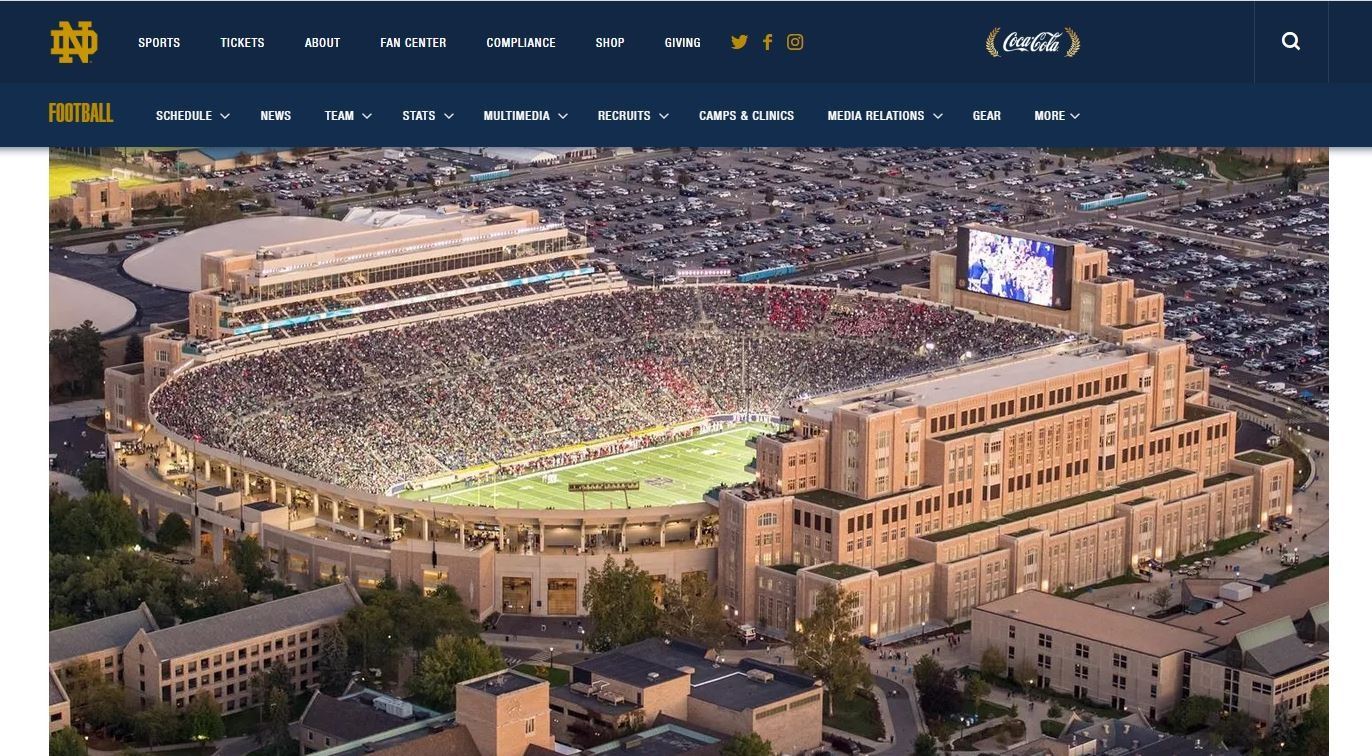The image size is (1372, 756).
Task: Expand the More menu
Action: (1057, 116)
